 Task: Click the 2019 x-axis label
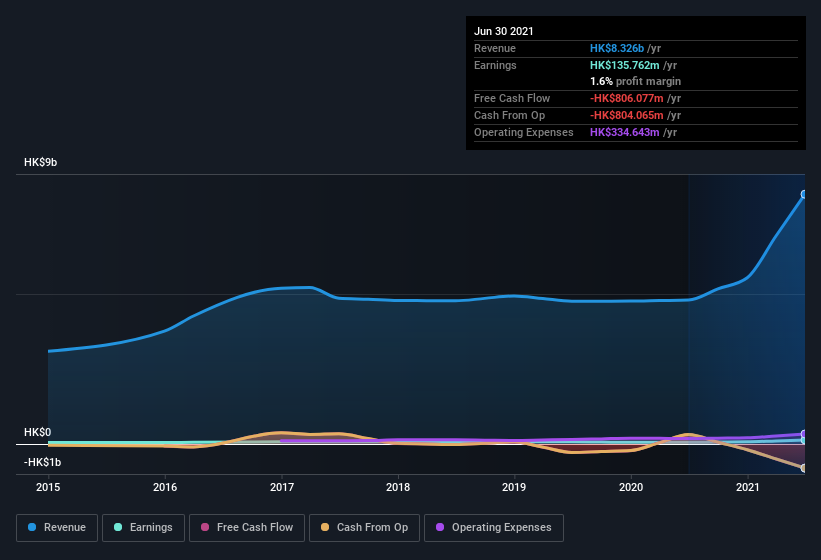click(x=514, y=487)
